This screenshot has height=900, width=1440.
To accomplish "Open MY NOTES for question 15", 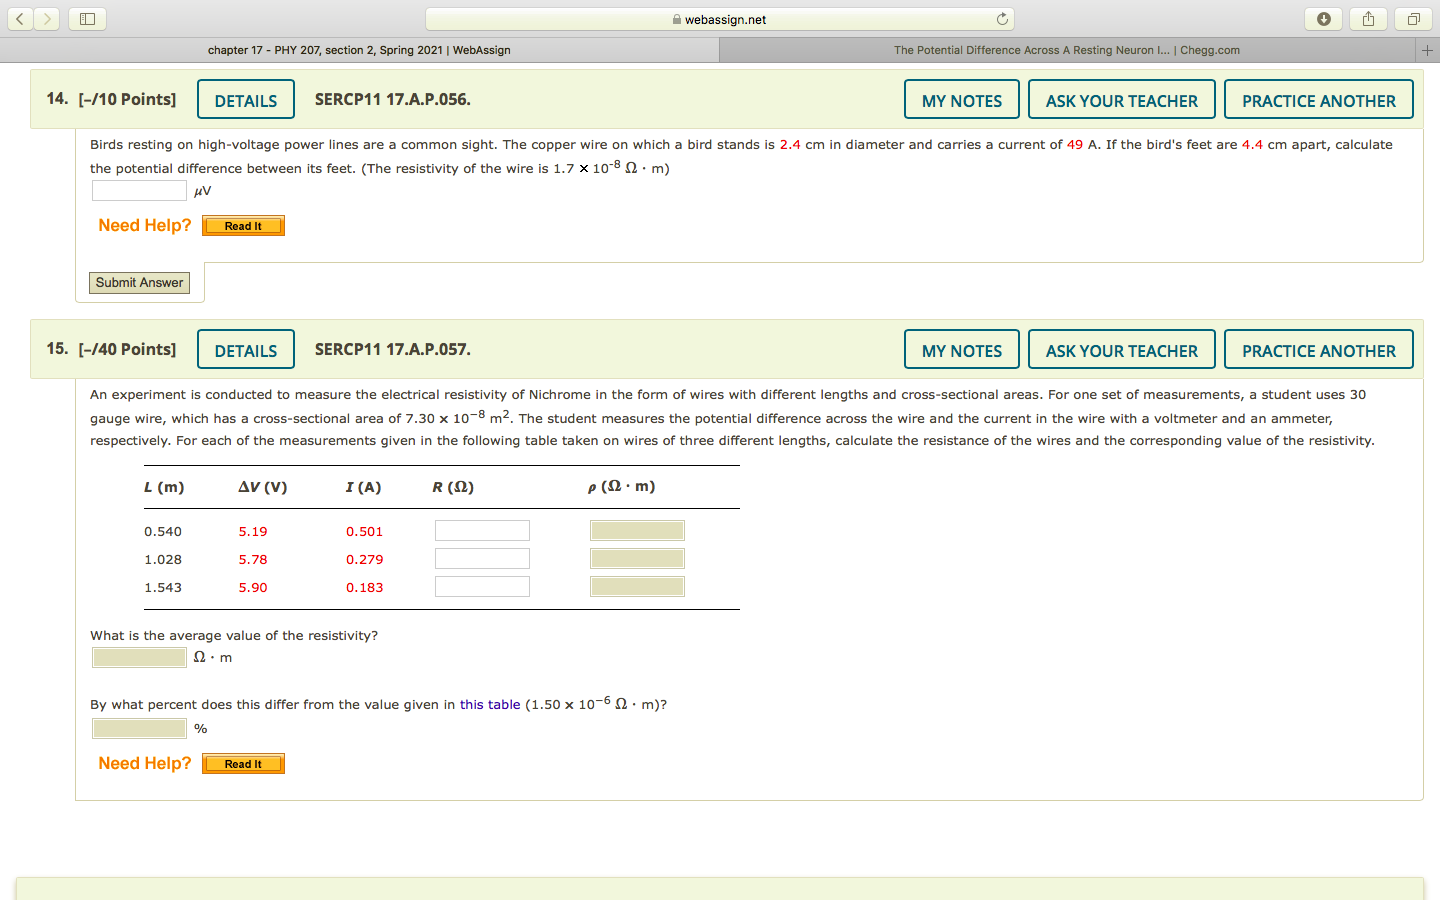I will (961, 349).
